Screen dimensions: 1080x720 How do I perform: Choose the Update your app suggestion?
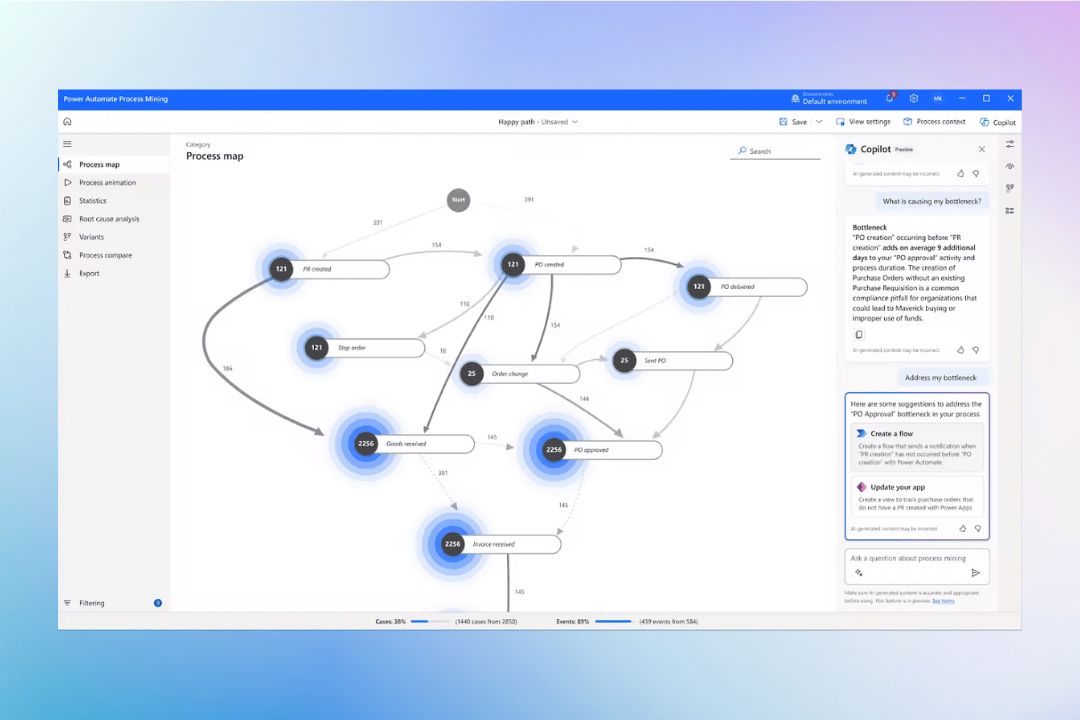(917, 497)
